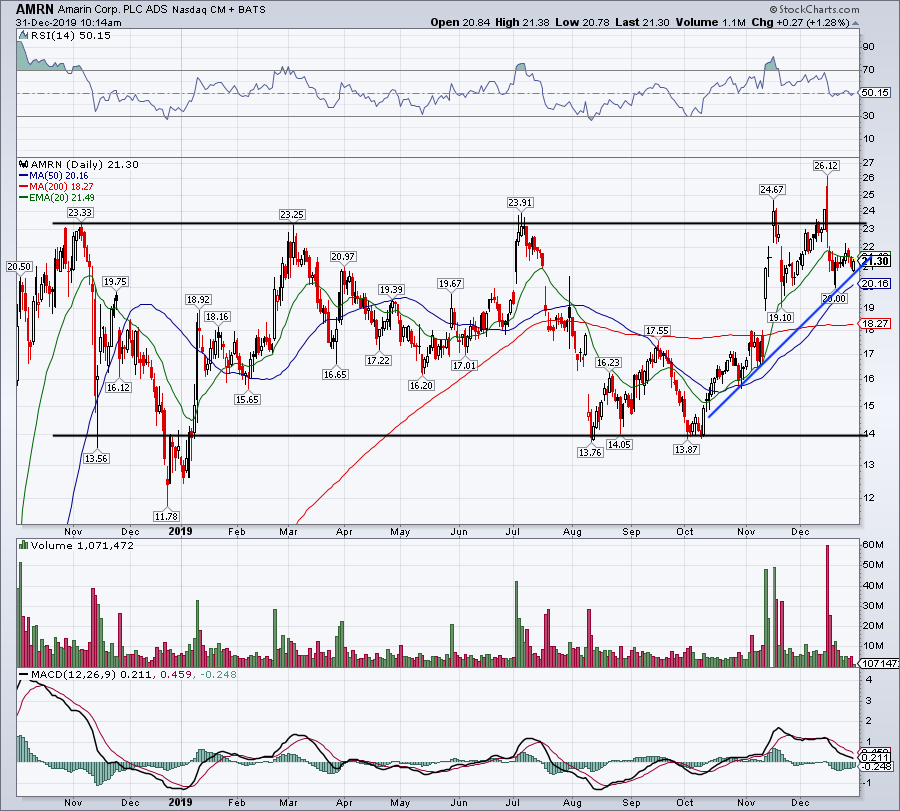This screenshot has height=811, width=900.
Task: Click the MA(200) 18.27 legend text
Action: pyautogui.click(x=61, y=187)
